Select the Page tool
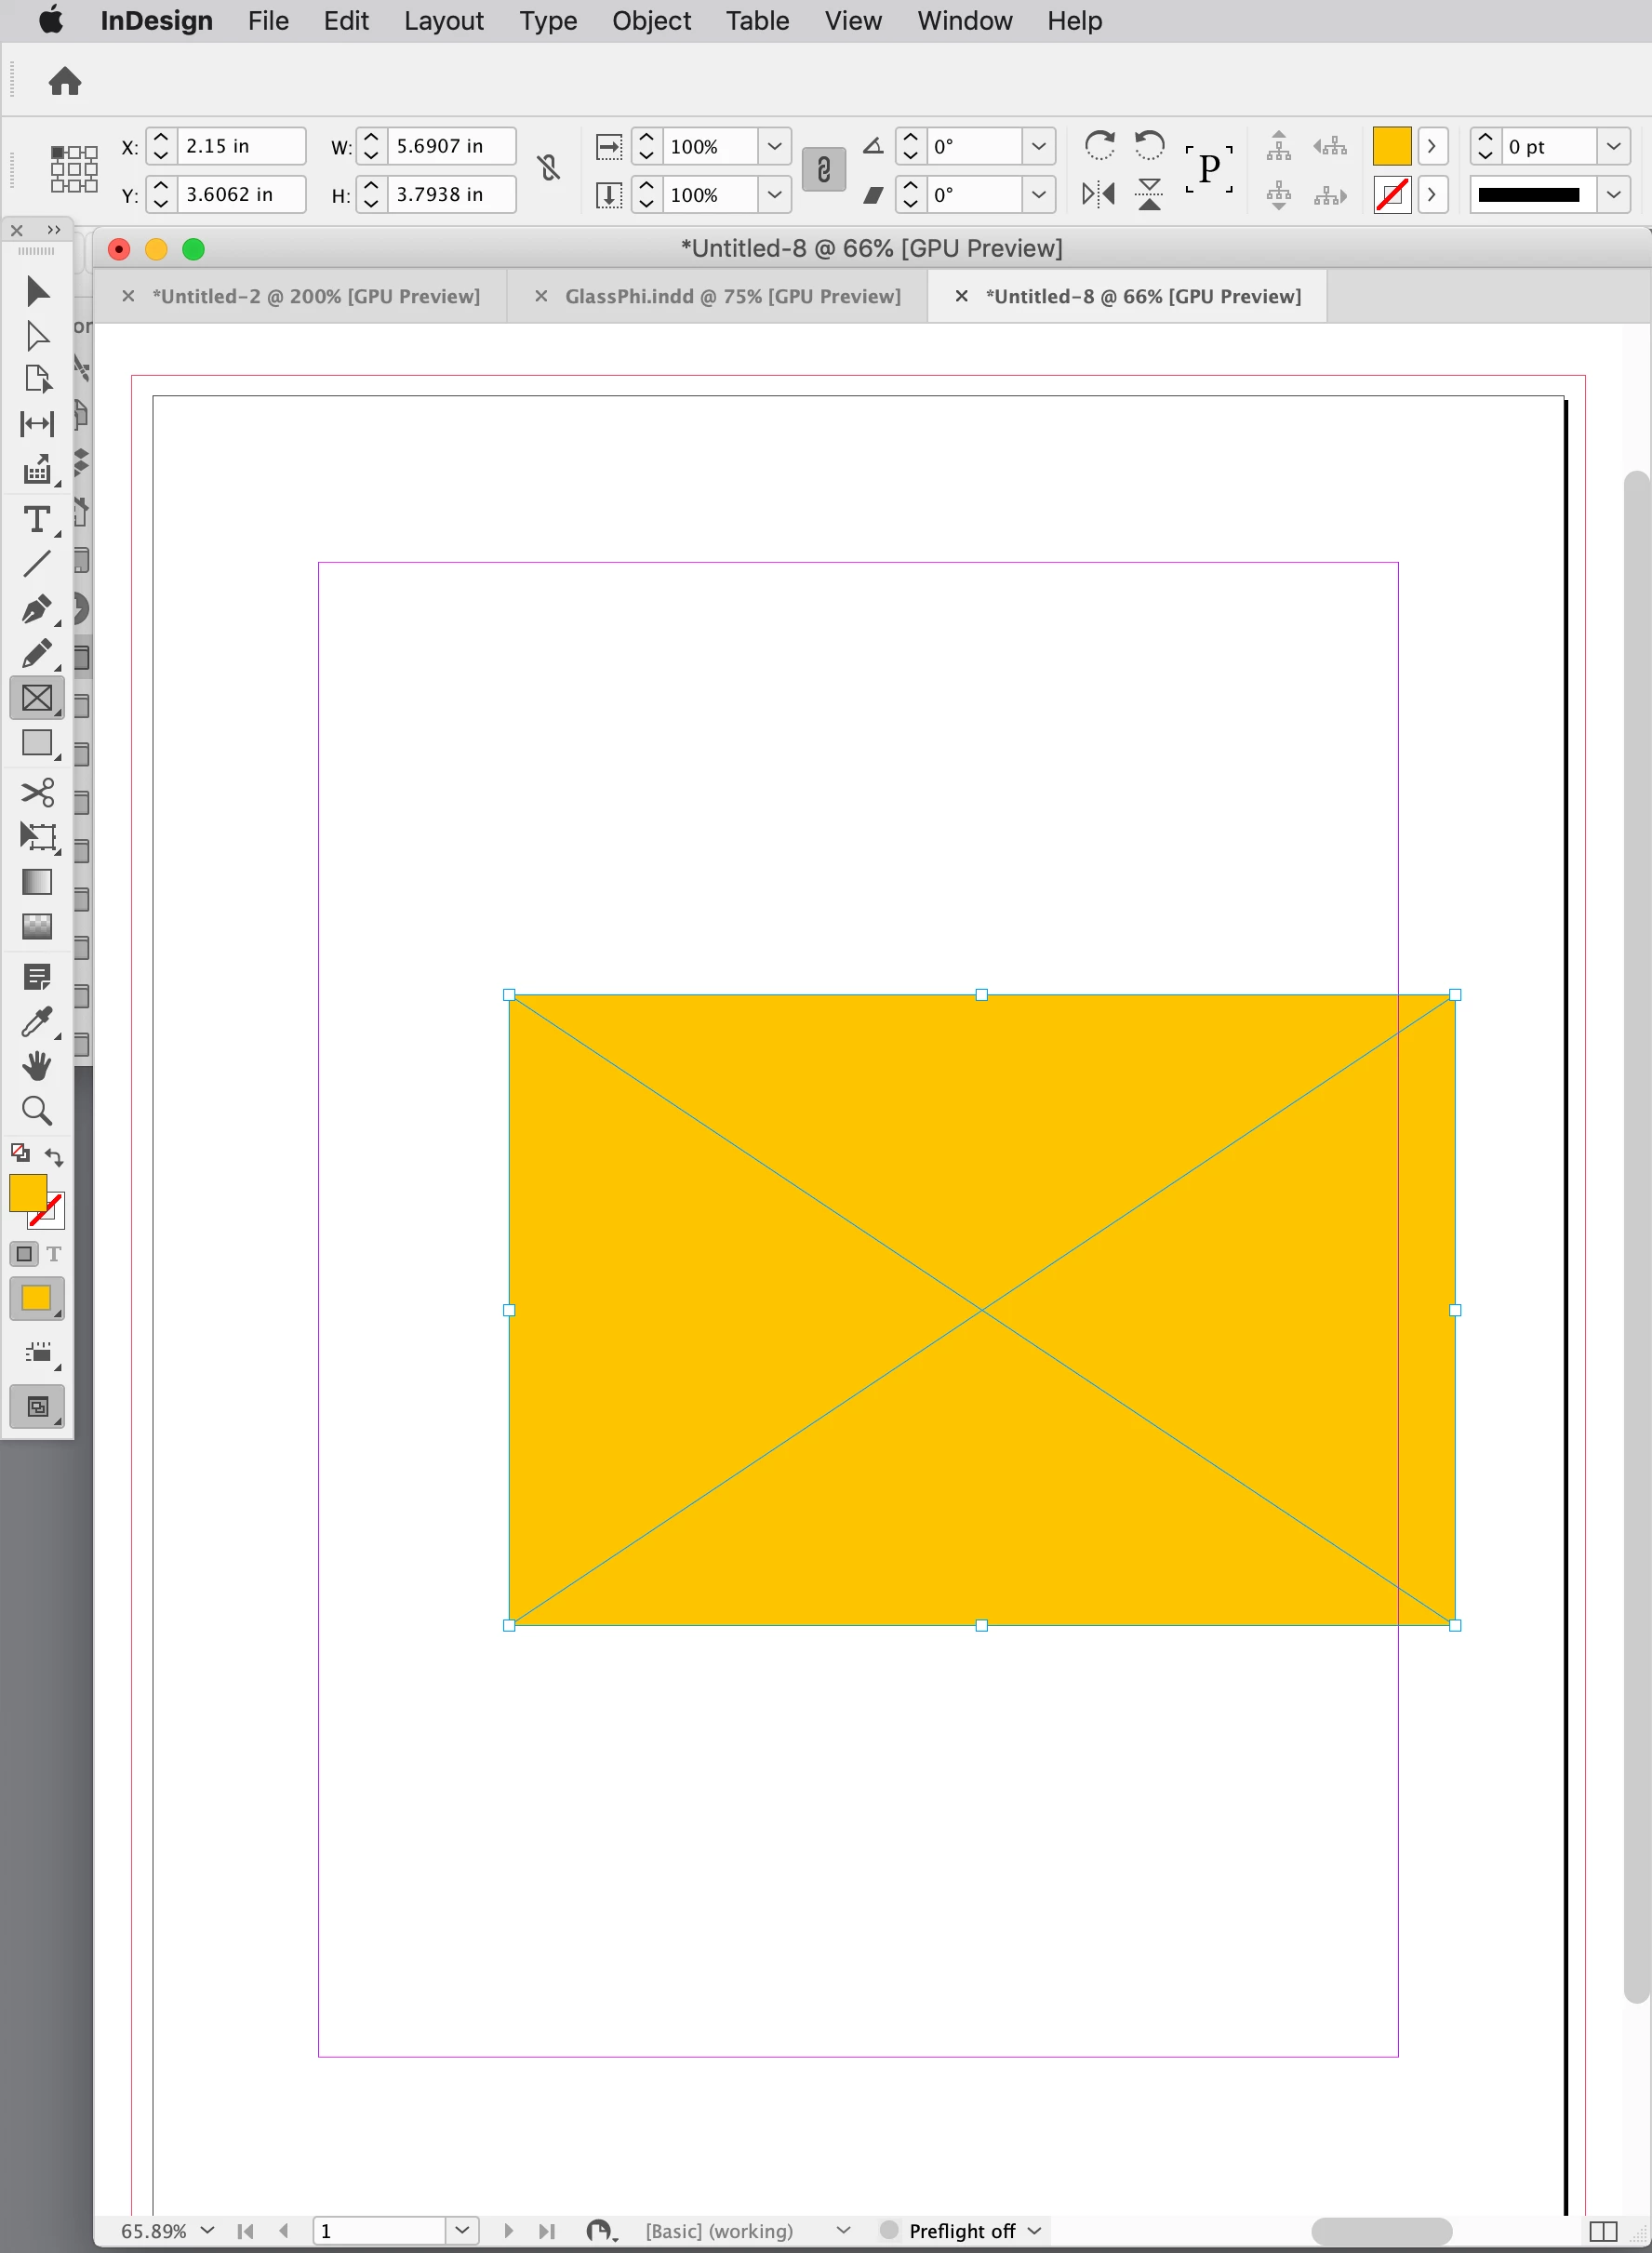1652x2253 pixels. coord(37,379)
